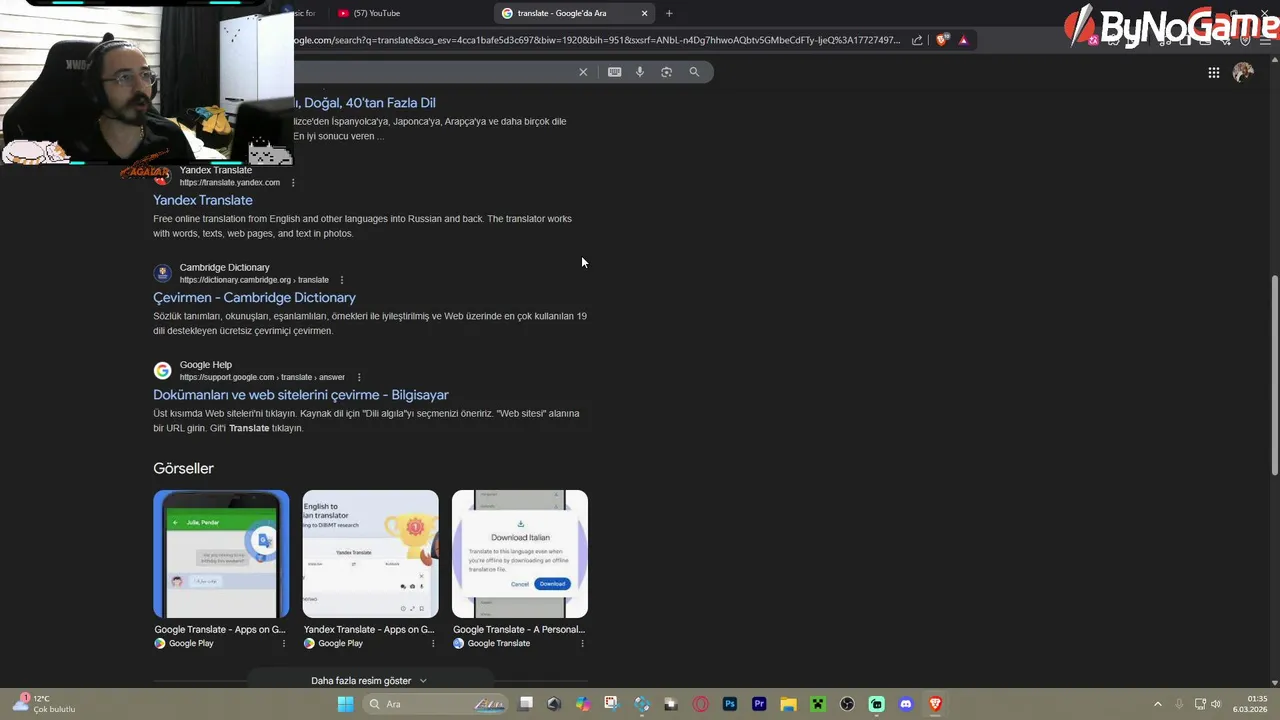Open File Explorer from the taskbar
Screen dimensions: 1280x720
coord(788,704)
